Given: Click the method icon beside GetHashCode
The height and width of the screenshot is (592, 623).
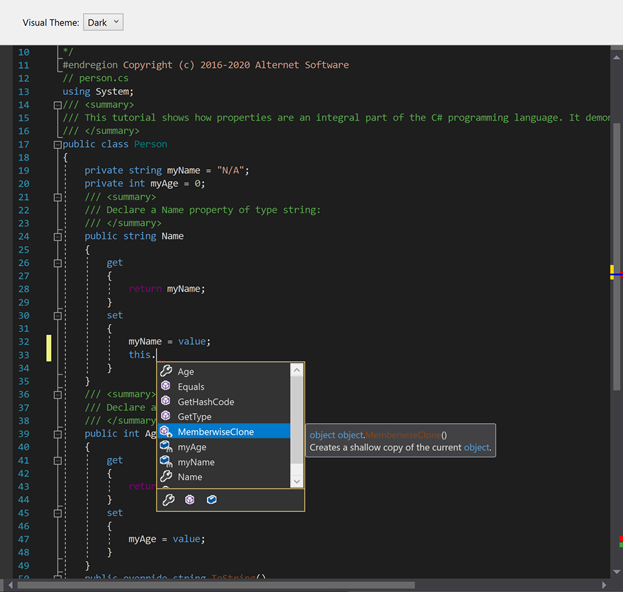Looking at the screenshot, I should pyautogui.click(x=166, y=401).
